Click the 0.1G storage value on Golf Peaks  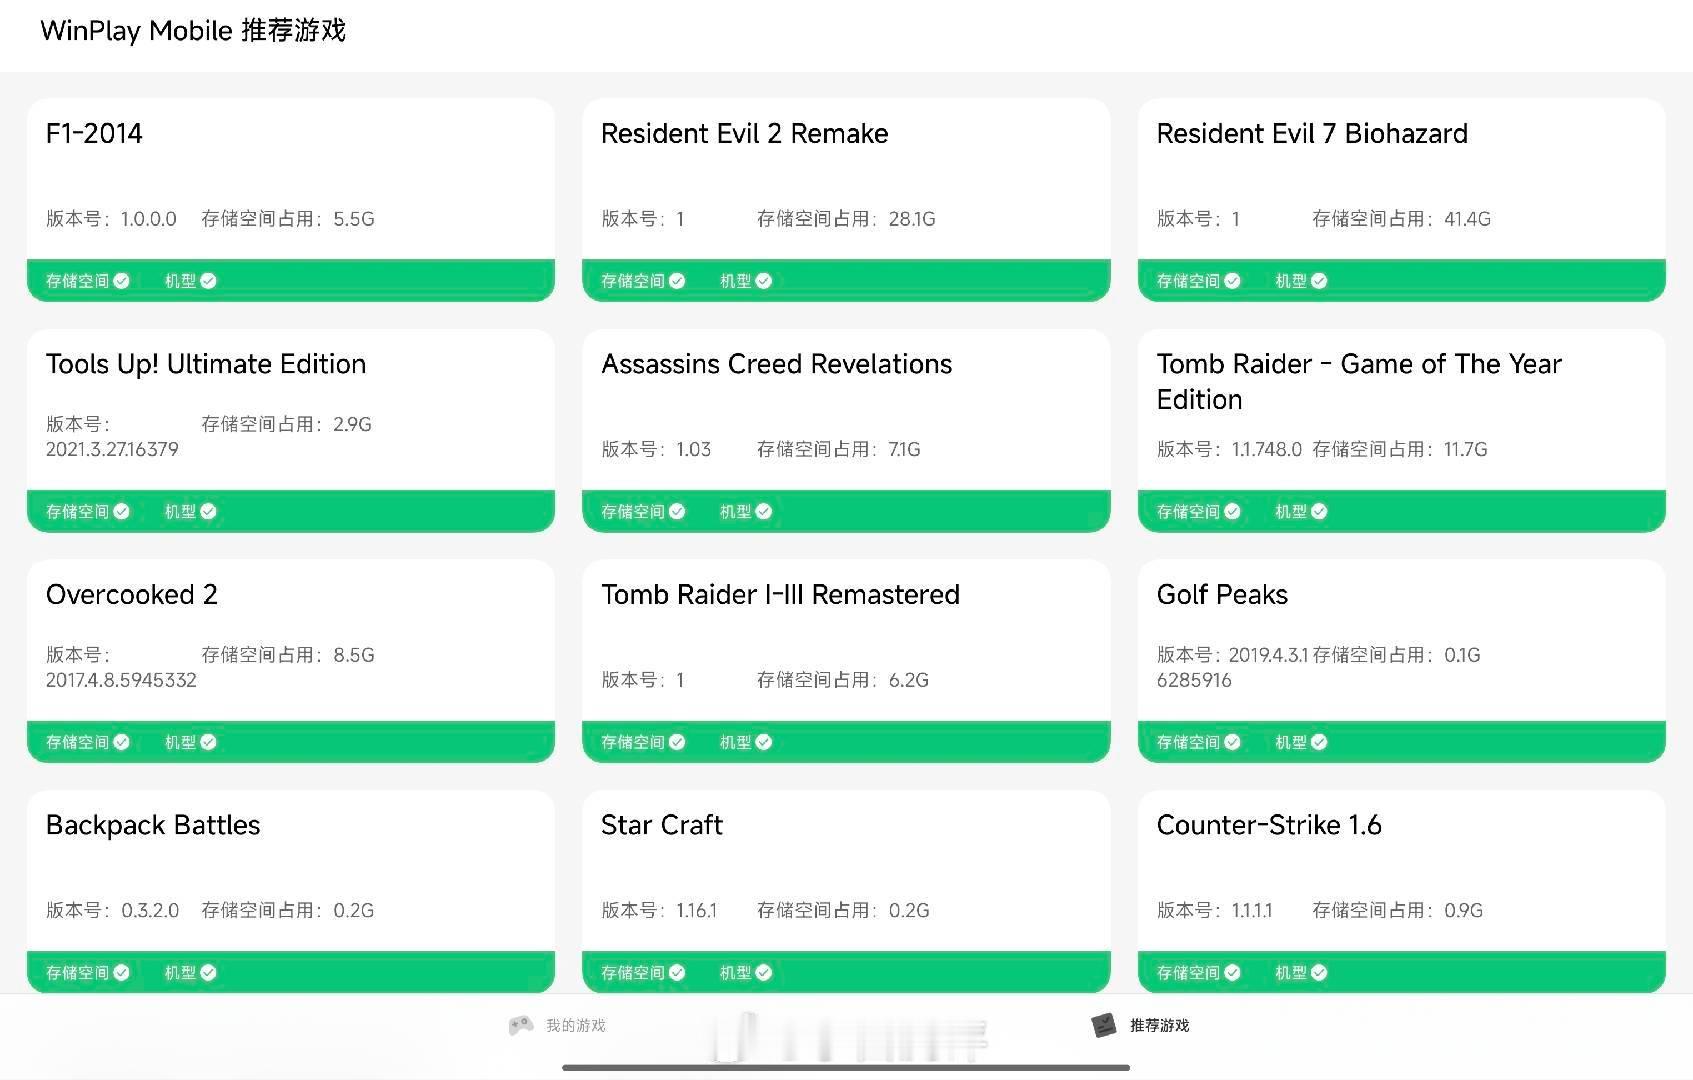click(1462, 655)
